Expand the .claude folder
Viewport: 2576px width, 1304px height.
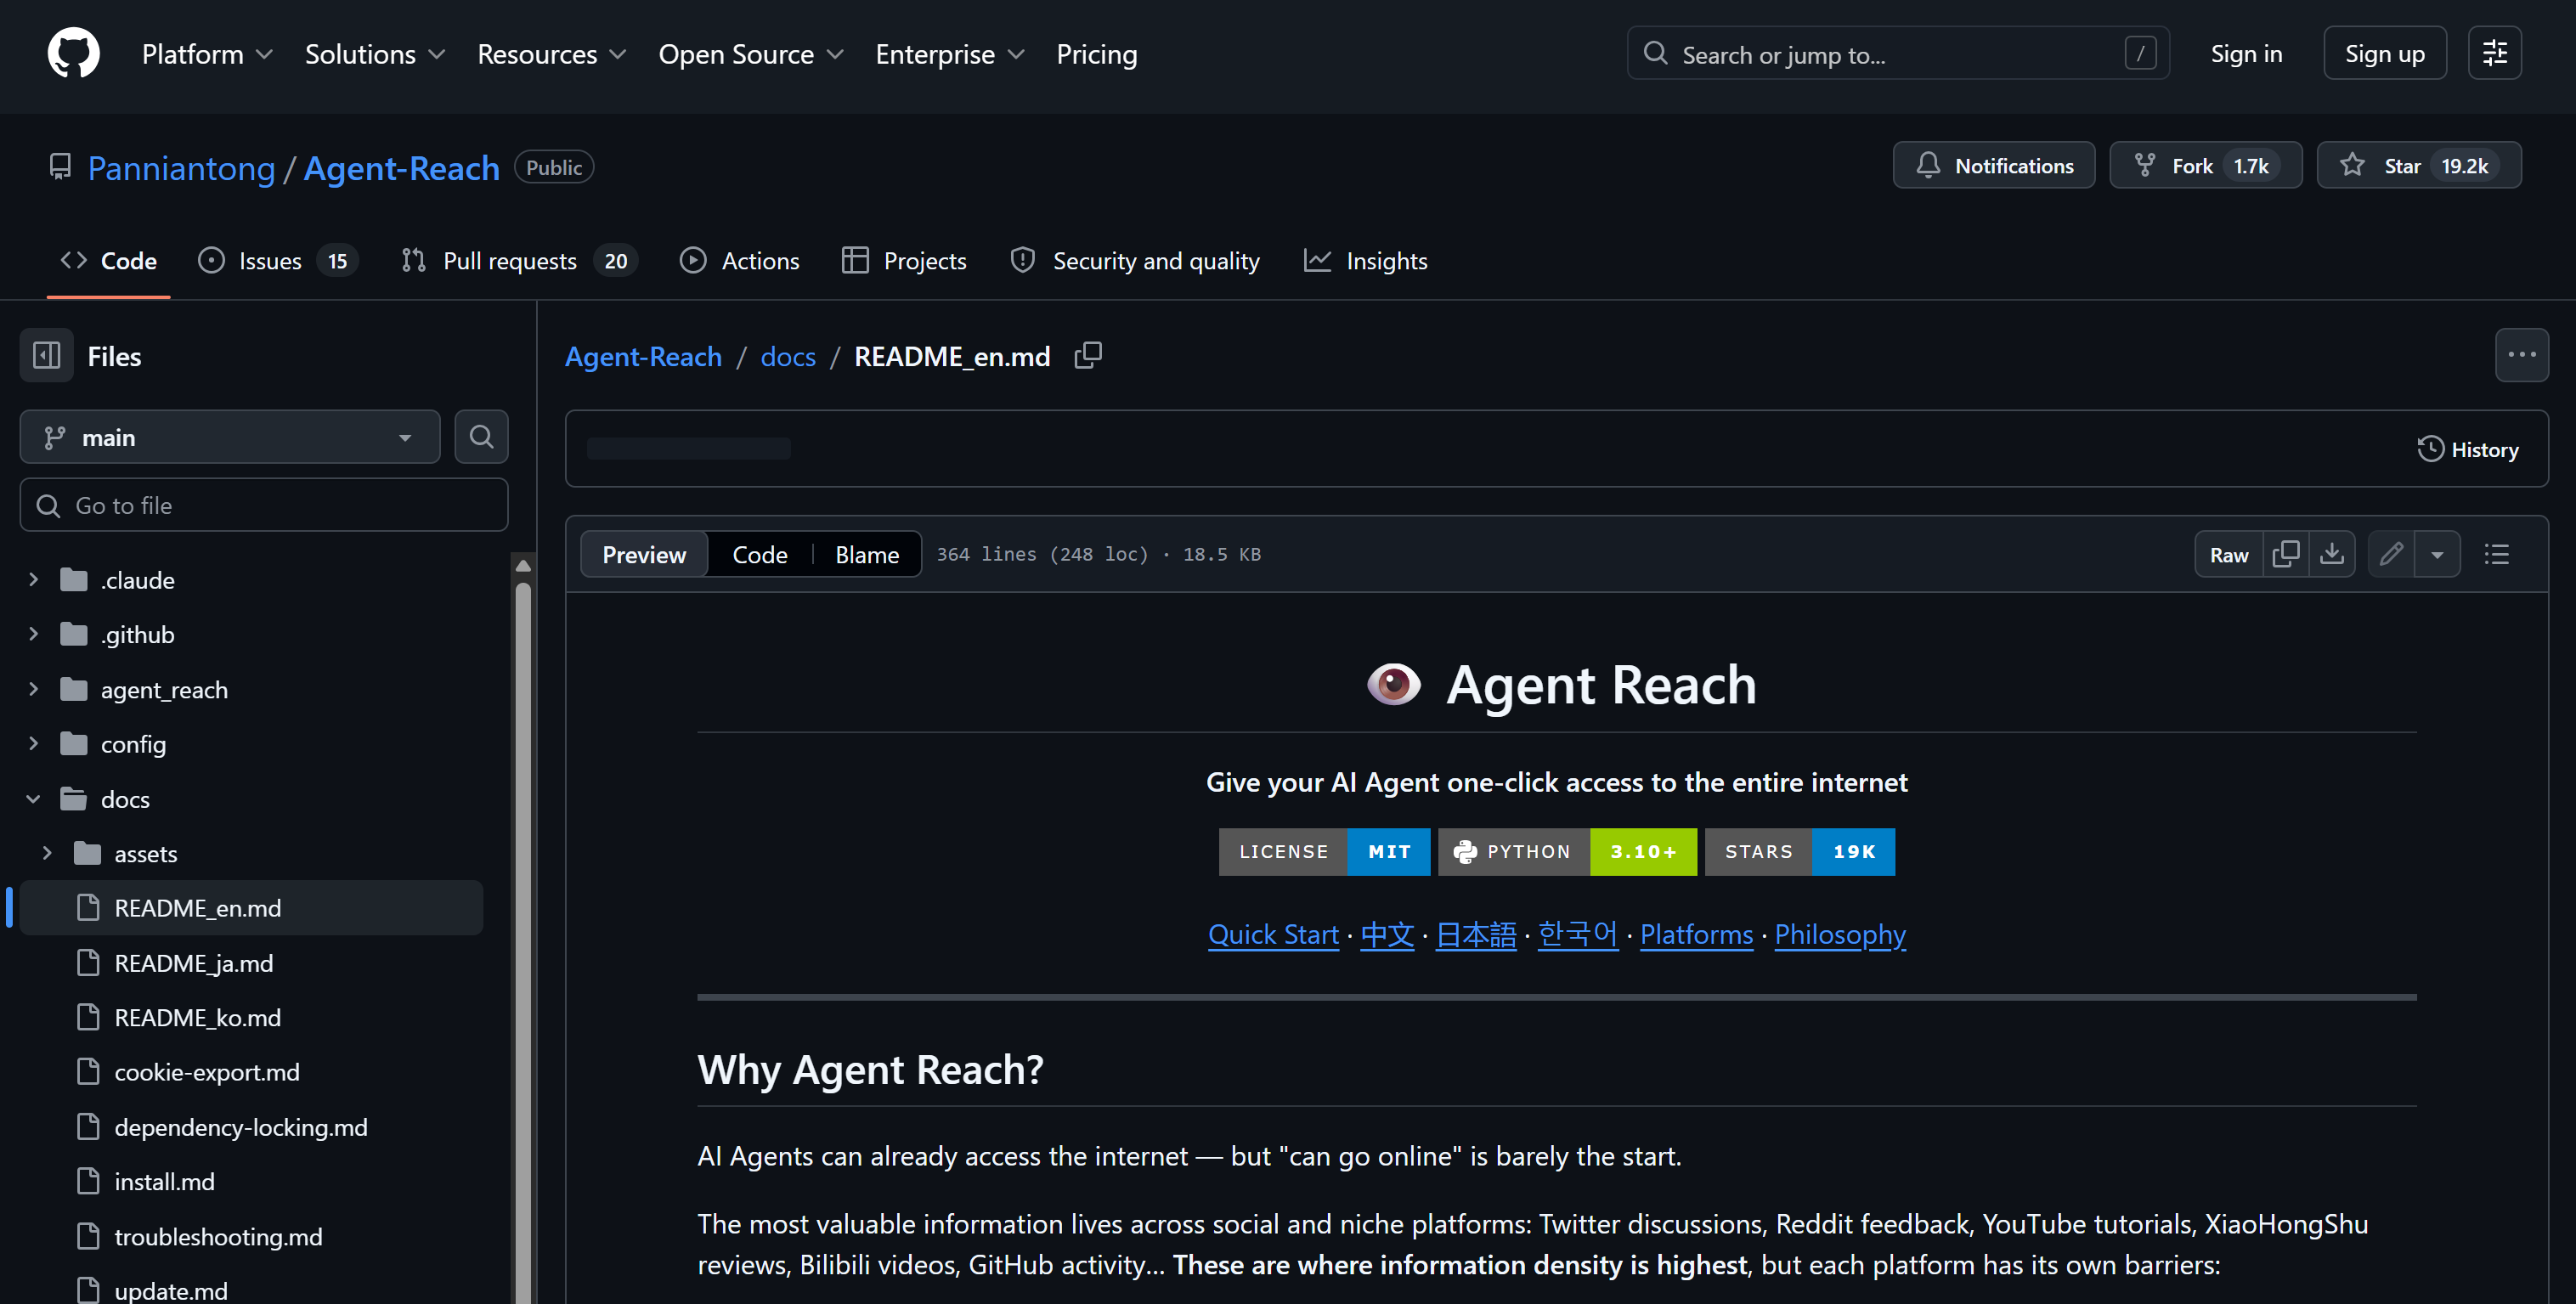pos(33,579)
